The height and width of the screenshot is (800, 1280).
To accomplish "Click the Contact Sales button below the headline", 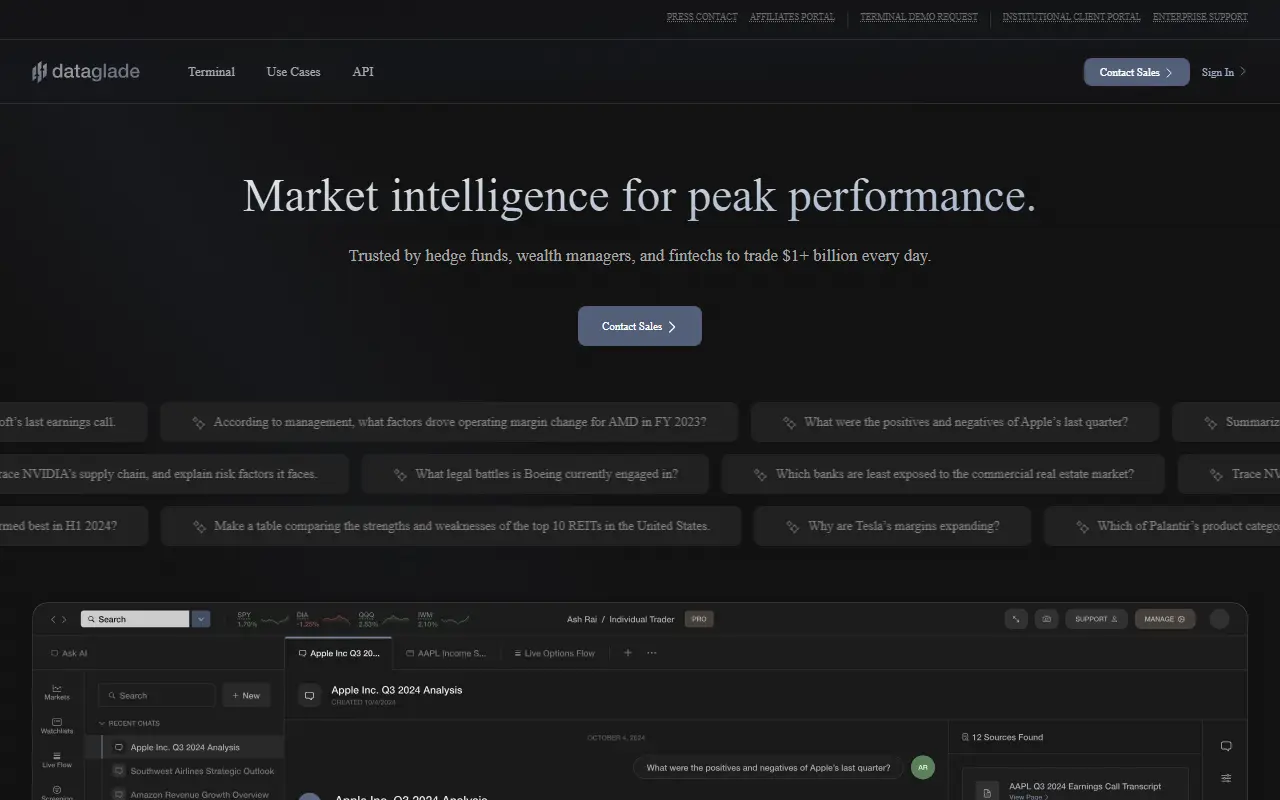I will 640,326.
